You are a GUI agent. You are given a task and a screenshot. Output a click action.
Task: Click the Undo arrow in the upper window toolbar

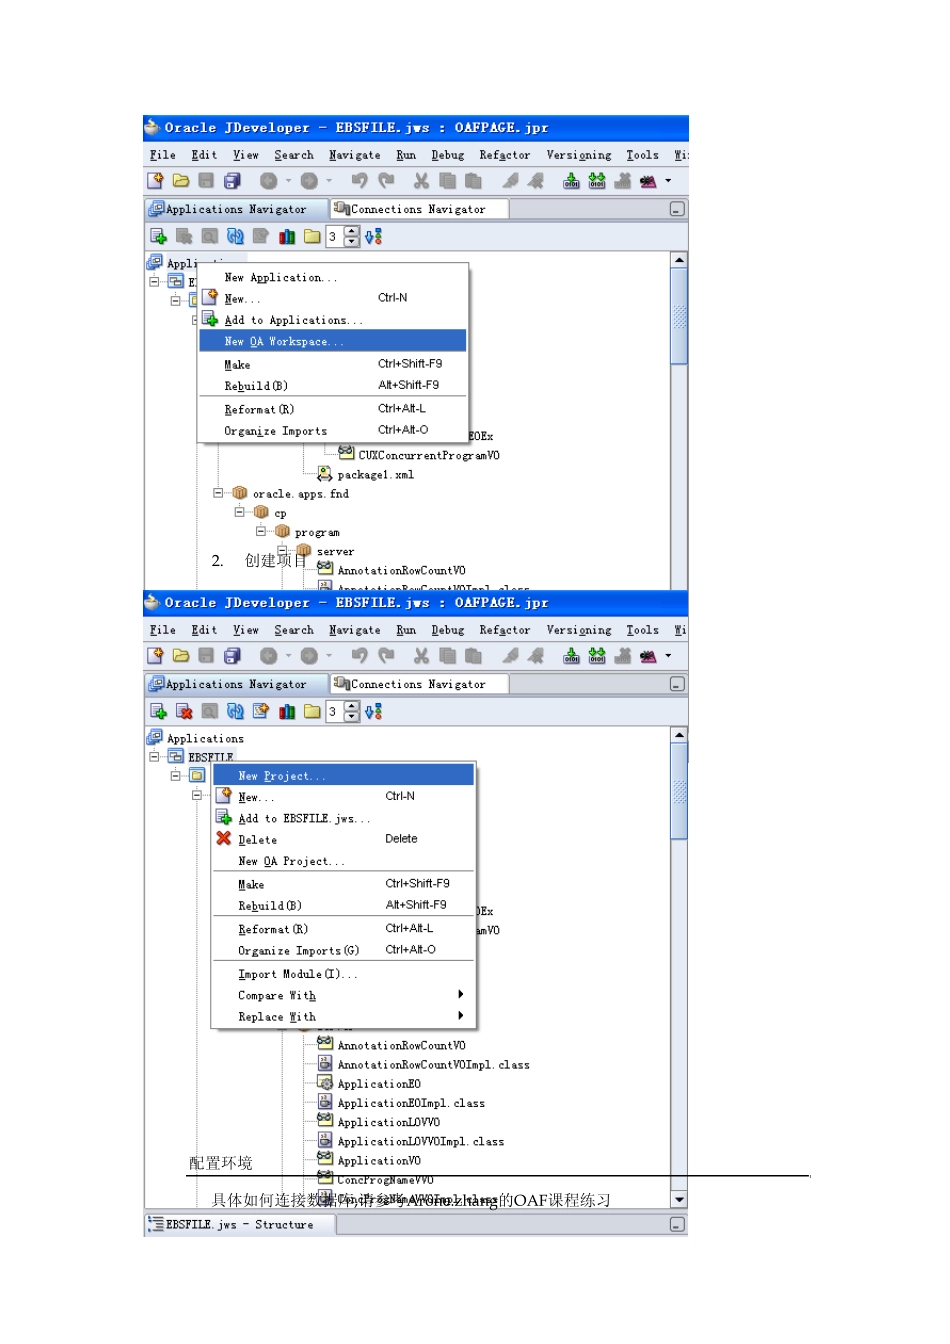click(x=360, y=181)
